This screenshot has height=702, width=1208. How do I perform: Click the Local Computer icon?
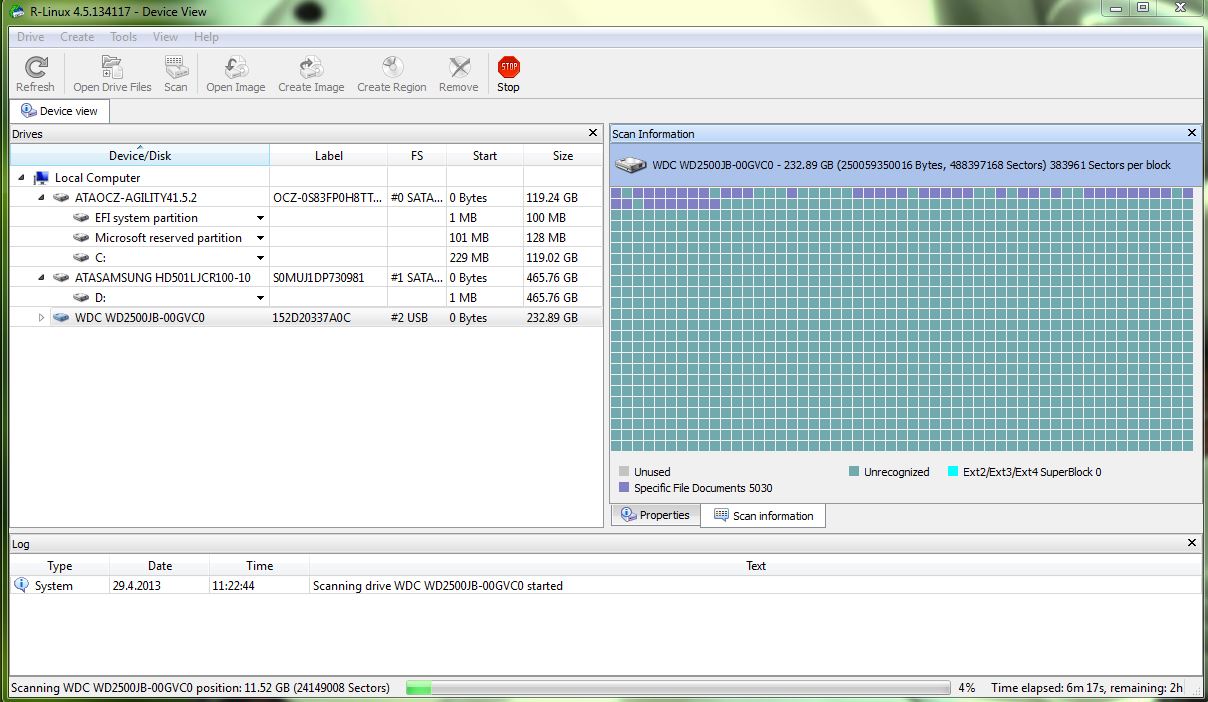tap(41, 178)
